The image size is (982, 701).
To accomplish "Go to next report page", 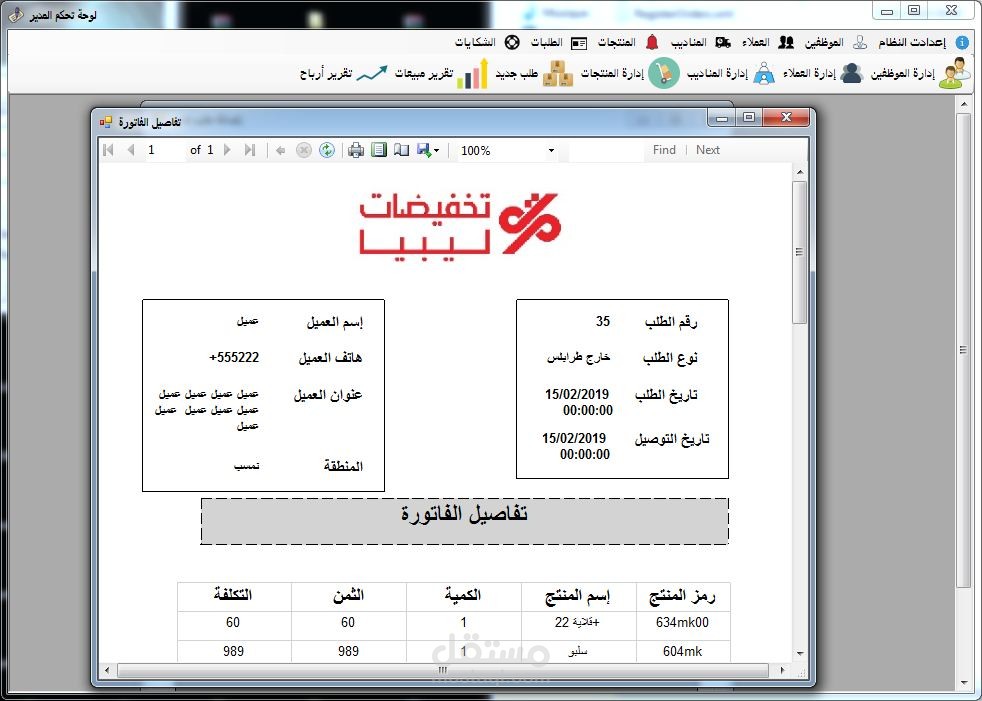I will (227, 150).
